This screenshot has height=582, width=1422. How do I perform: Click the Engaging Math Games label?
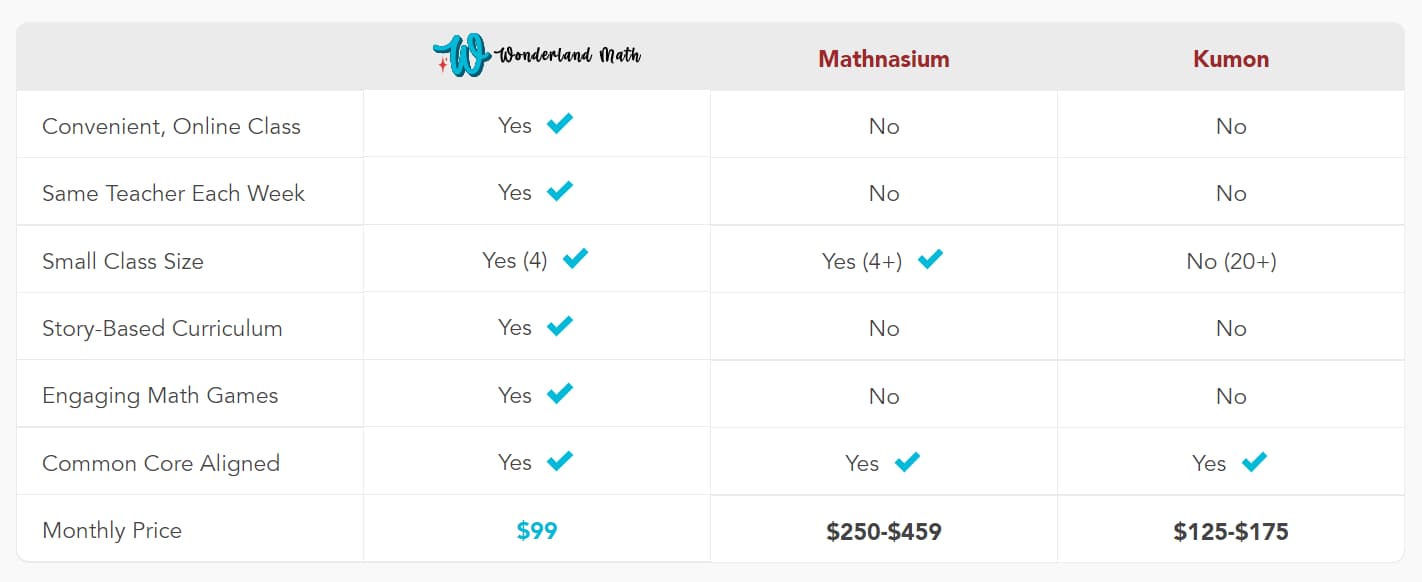pos(160,396)
